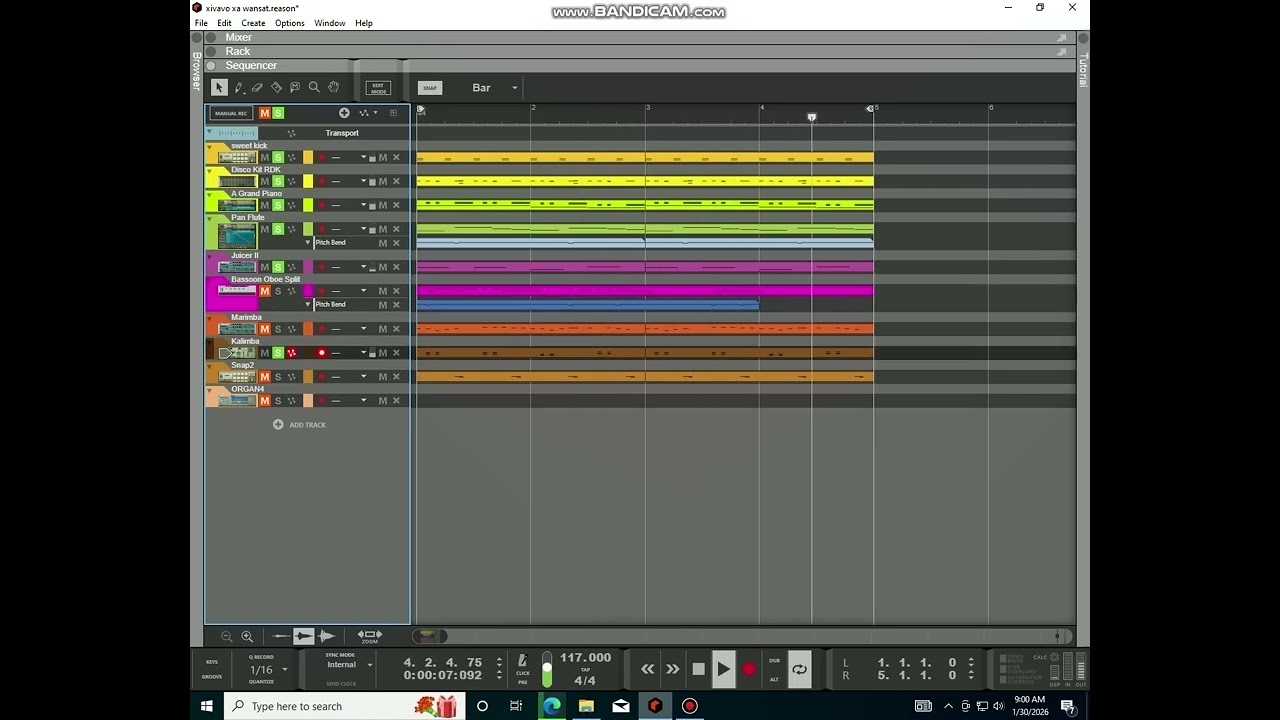Image resolution: width=1280 pixels, height=720 pixels.
Task: Click sweet kick device thumbnail icon
Action: [x=238, y=157]
